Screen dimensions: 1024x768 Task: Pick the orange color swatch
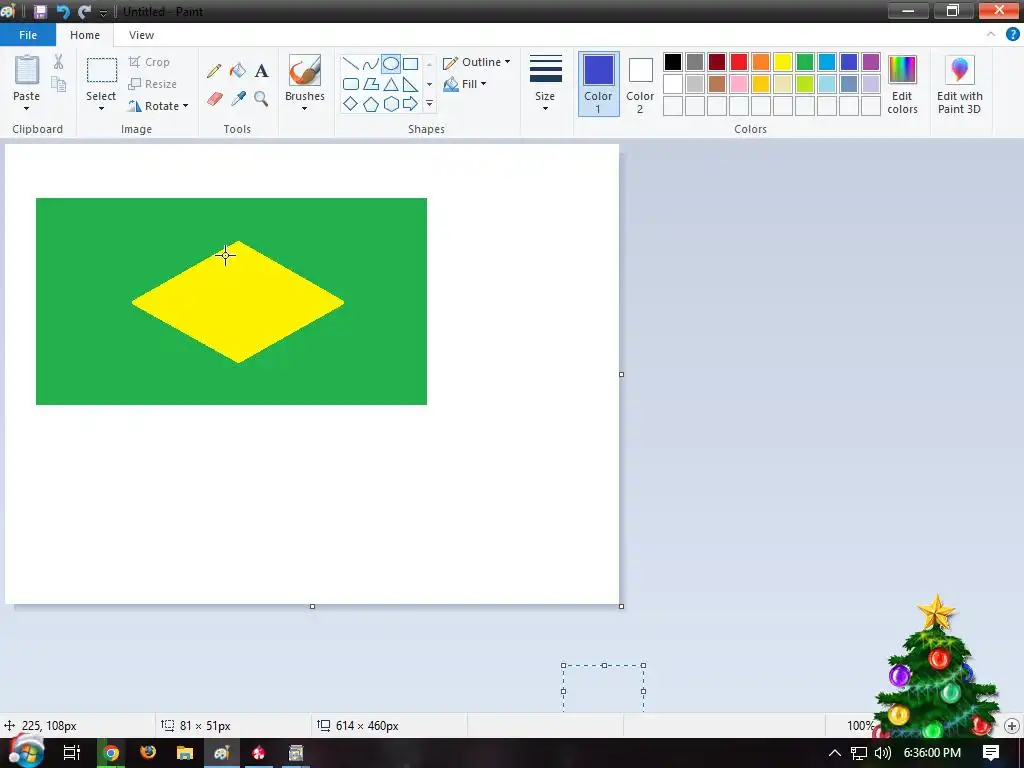point(760,62)
